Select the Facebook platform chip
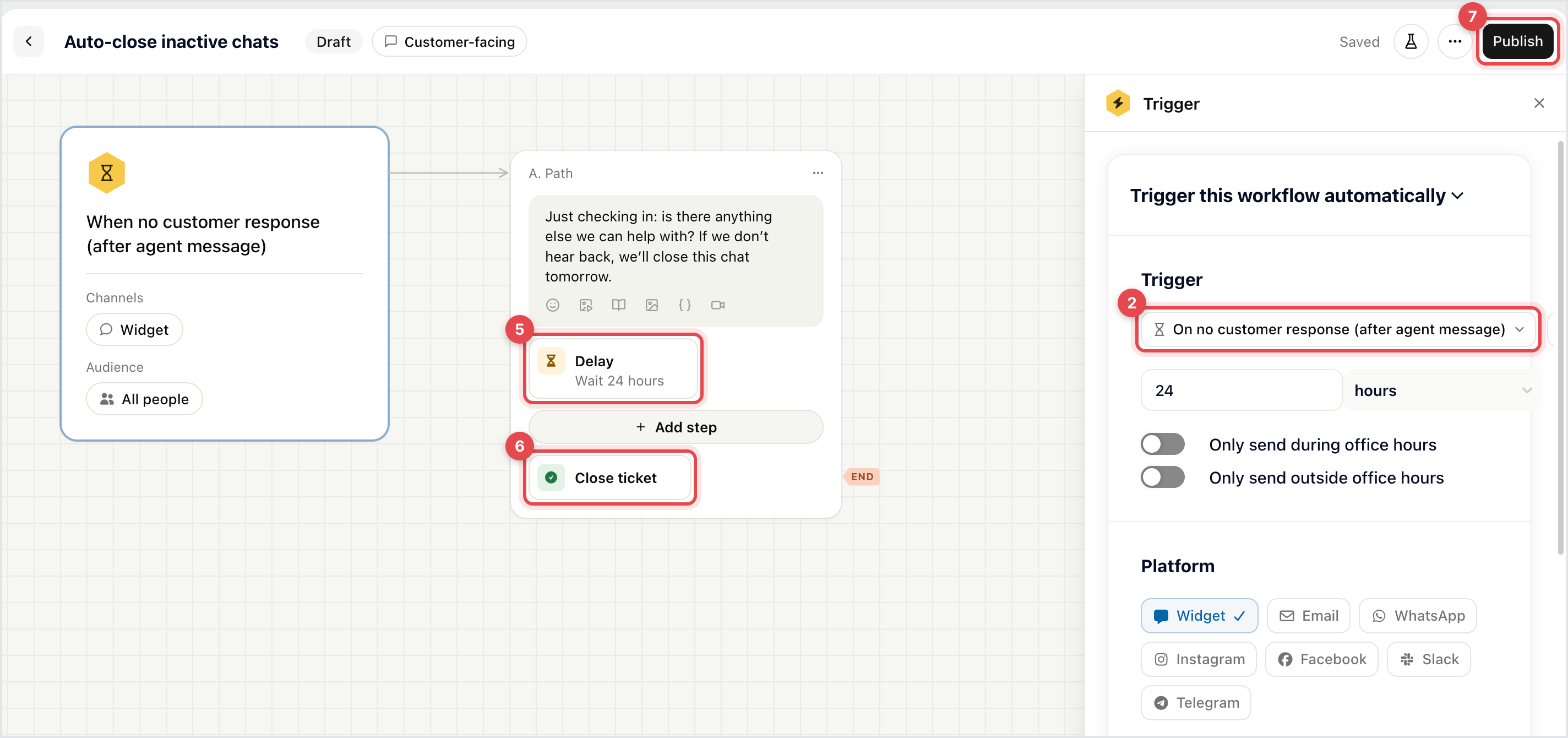1568x738 pixels. coord(1322,659)
